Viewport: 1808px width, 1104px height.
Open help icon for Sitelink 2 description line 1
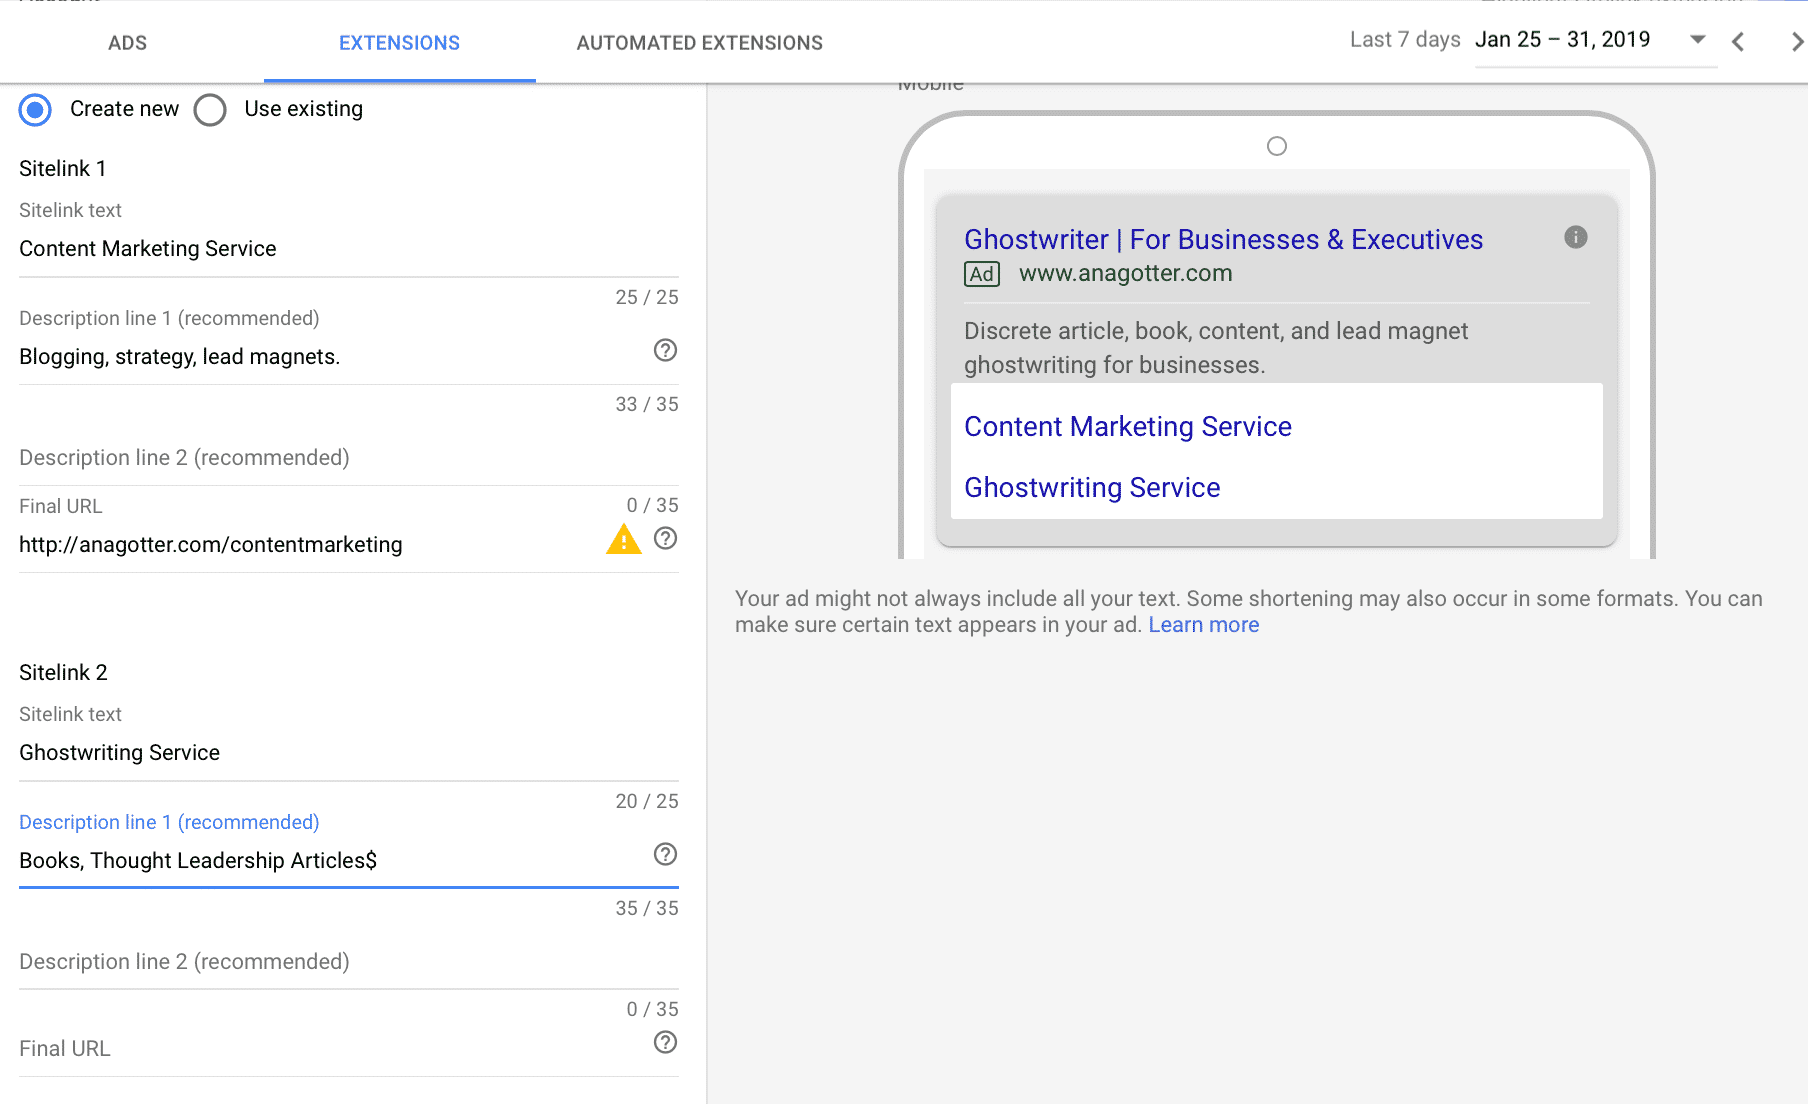tap(665, 854)
